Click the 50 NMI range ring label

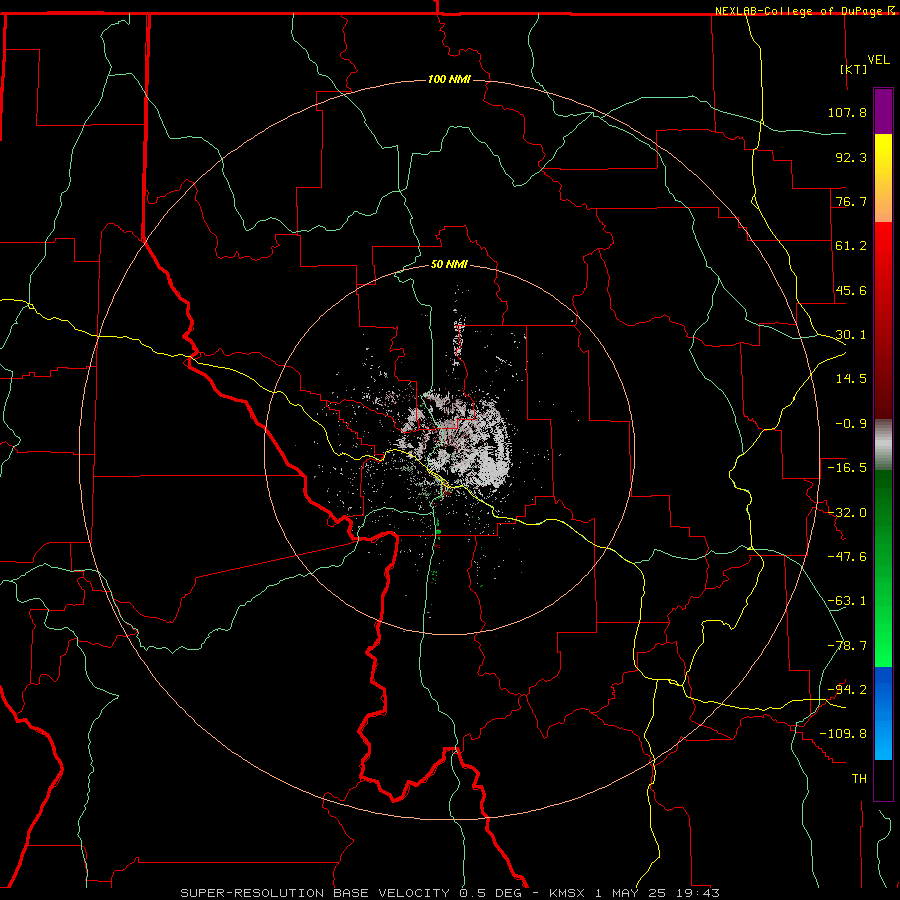[449, 264]
